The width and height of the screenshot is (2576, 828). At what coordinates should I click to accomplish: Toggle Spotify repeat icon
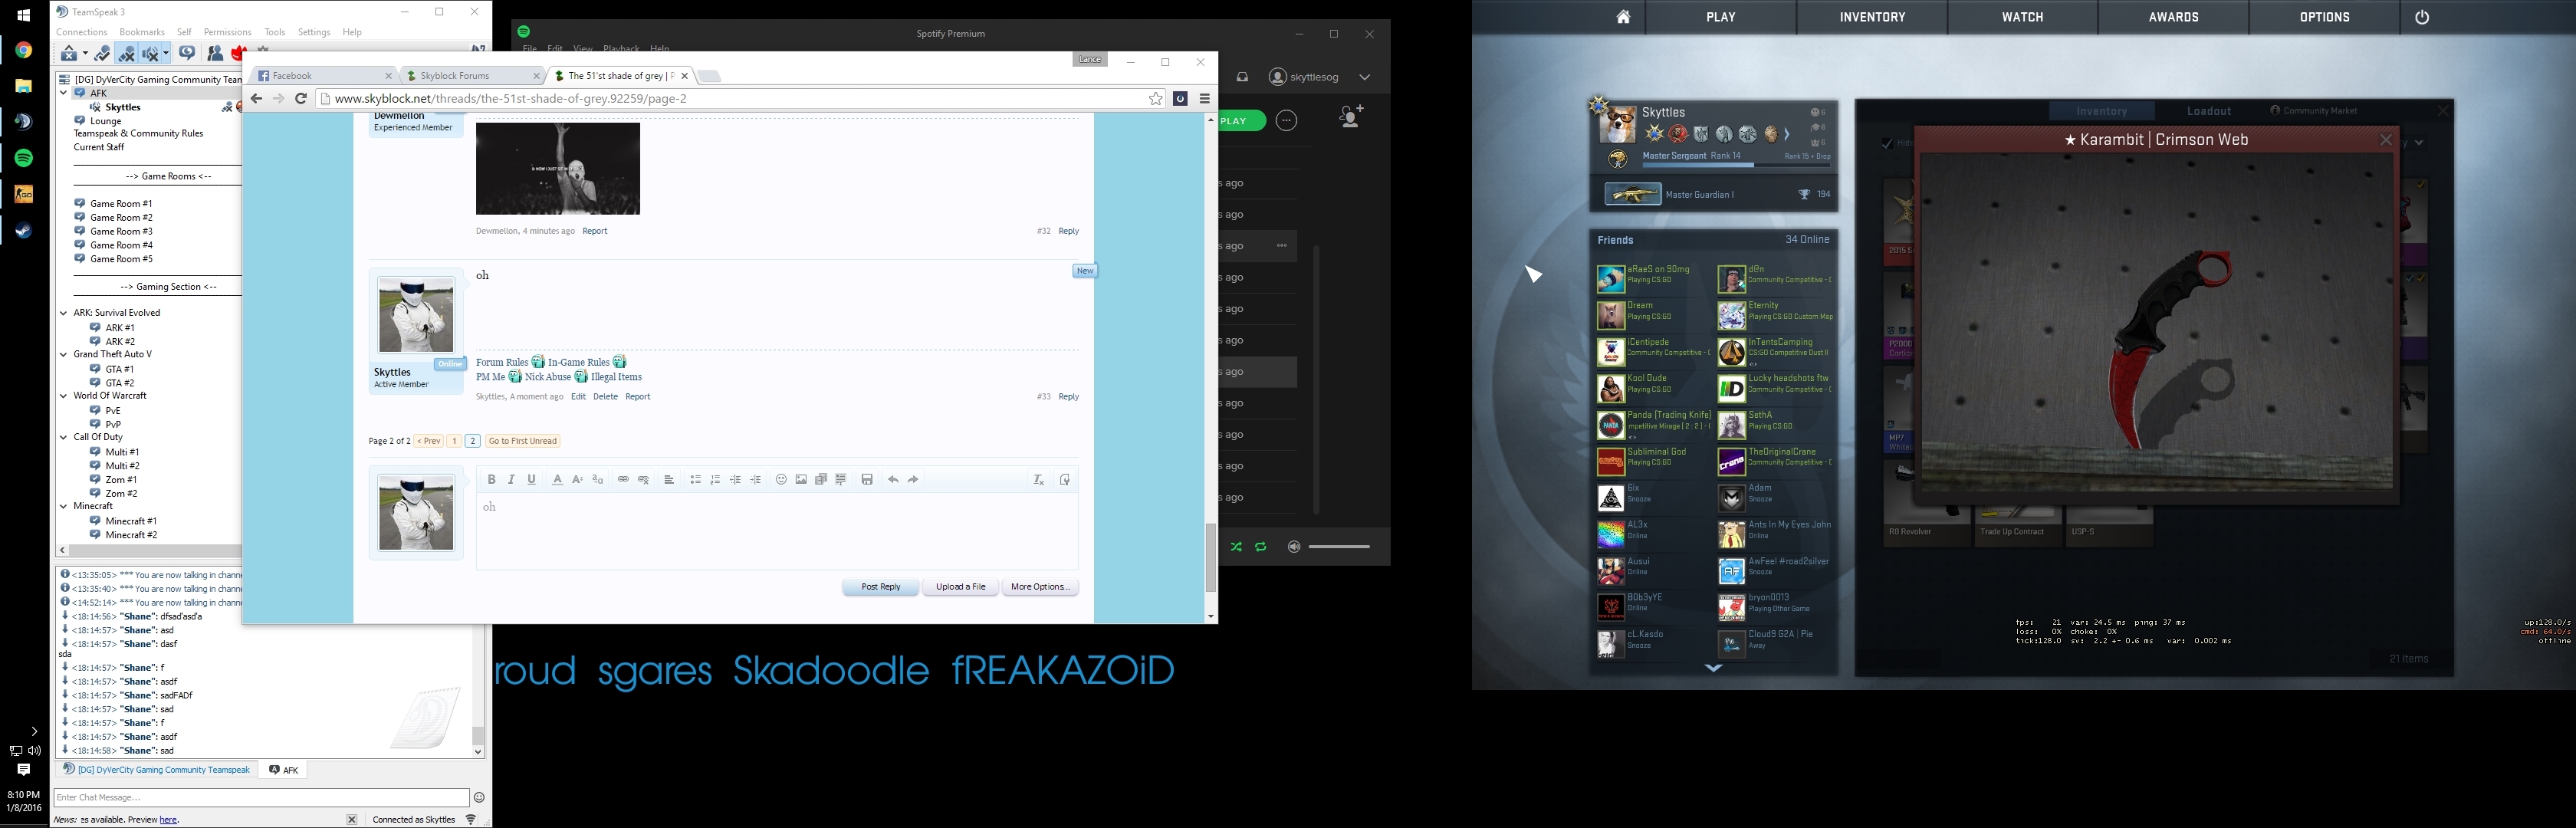pyautogui.click(x=1261, y=547)
